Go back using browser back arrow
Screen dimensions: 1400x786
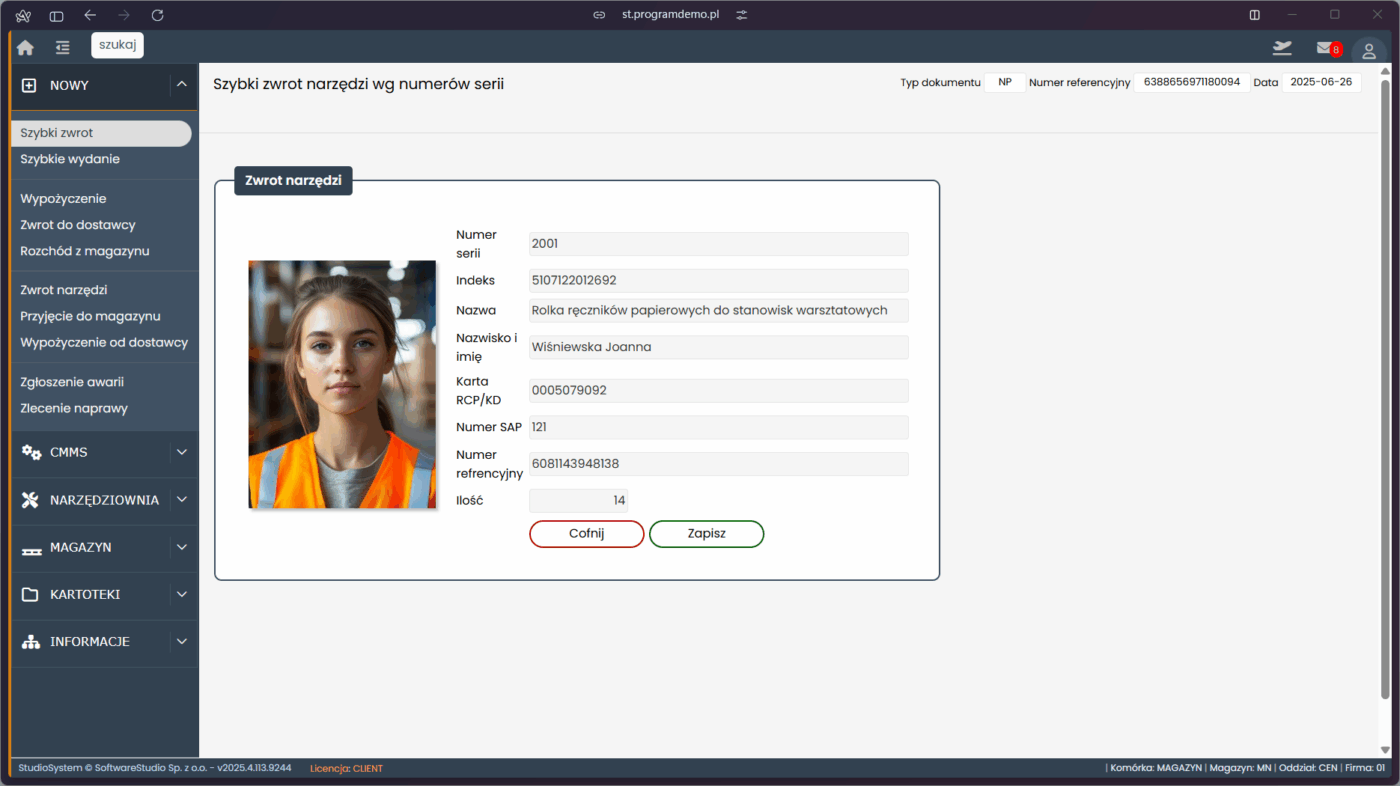coord(90,15)
